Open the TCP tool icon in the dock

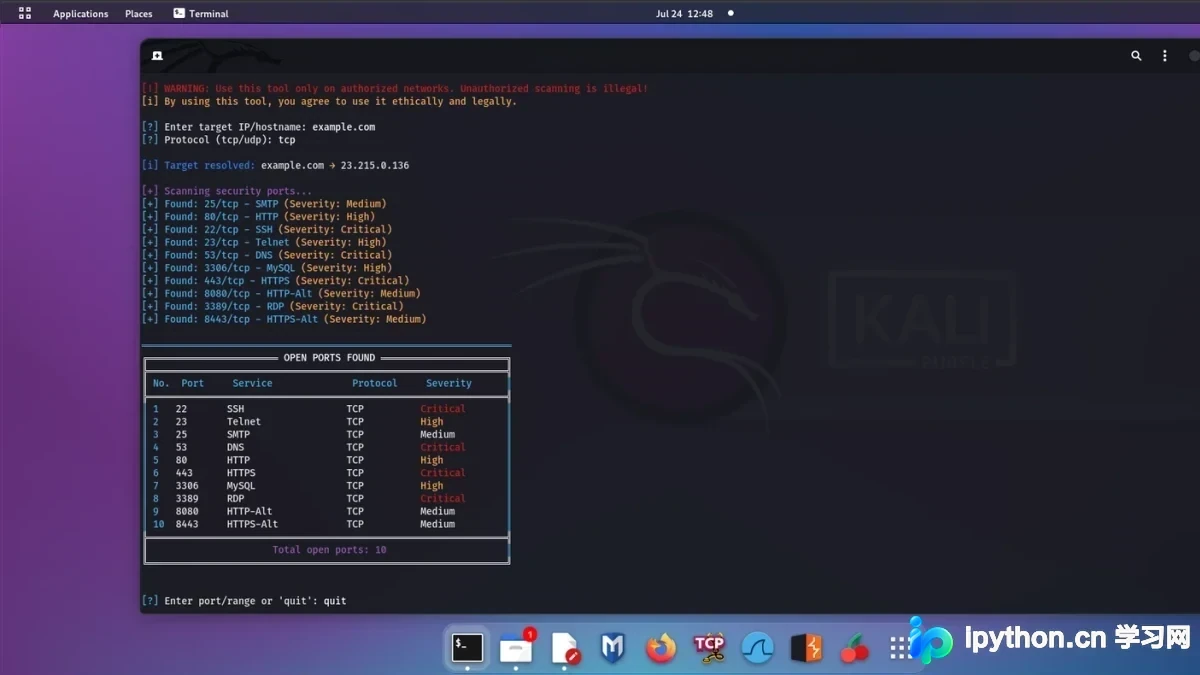click(709, 648)
